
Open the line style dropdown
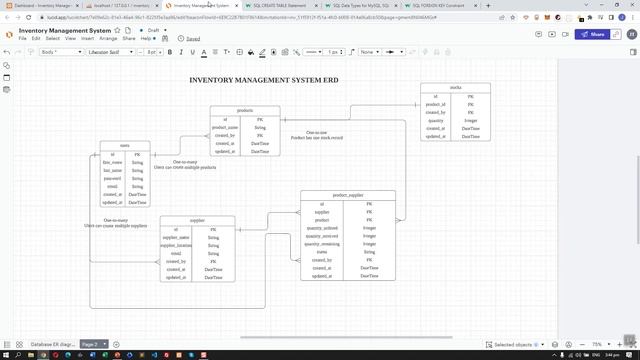point(313,52)
